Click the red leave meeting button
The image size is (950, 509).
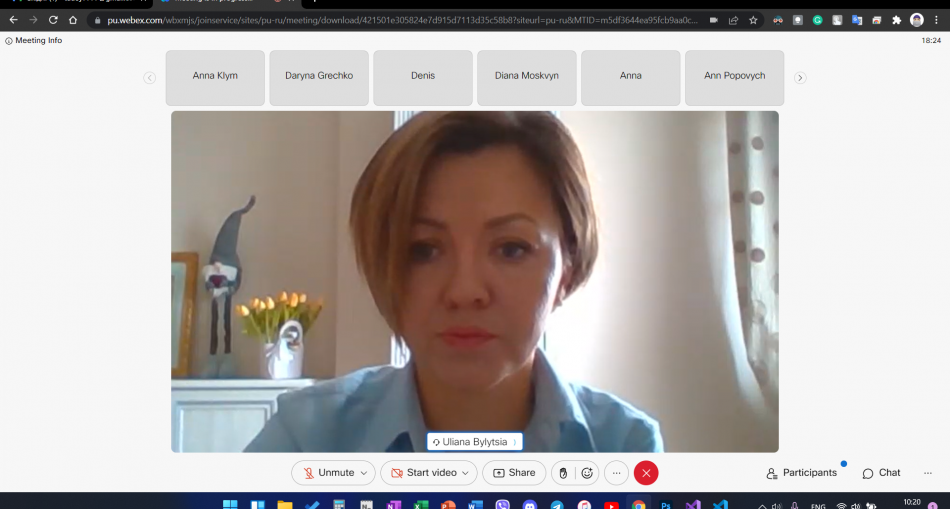click(x=646, y=473)
